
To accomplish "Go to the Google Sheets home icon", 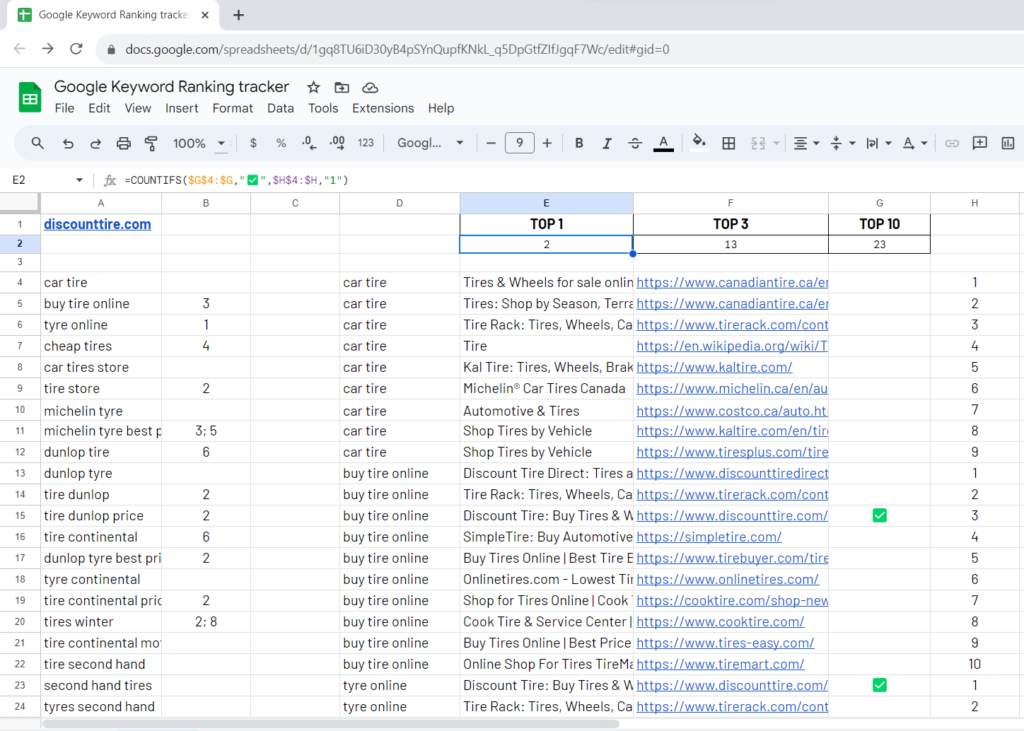I will point(30,97).
